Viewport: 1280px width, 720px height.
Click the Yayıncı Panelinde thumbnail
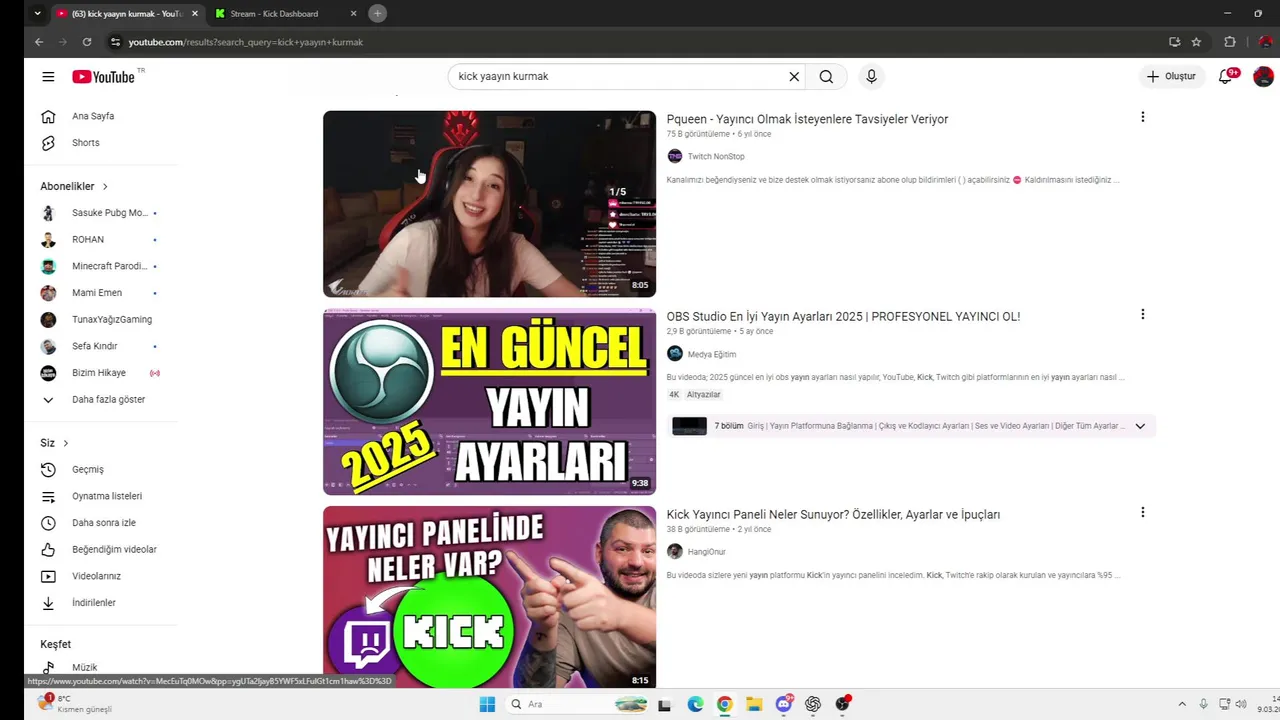(x=489, y=597)
